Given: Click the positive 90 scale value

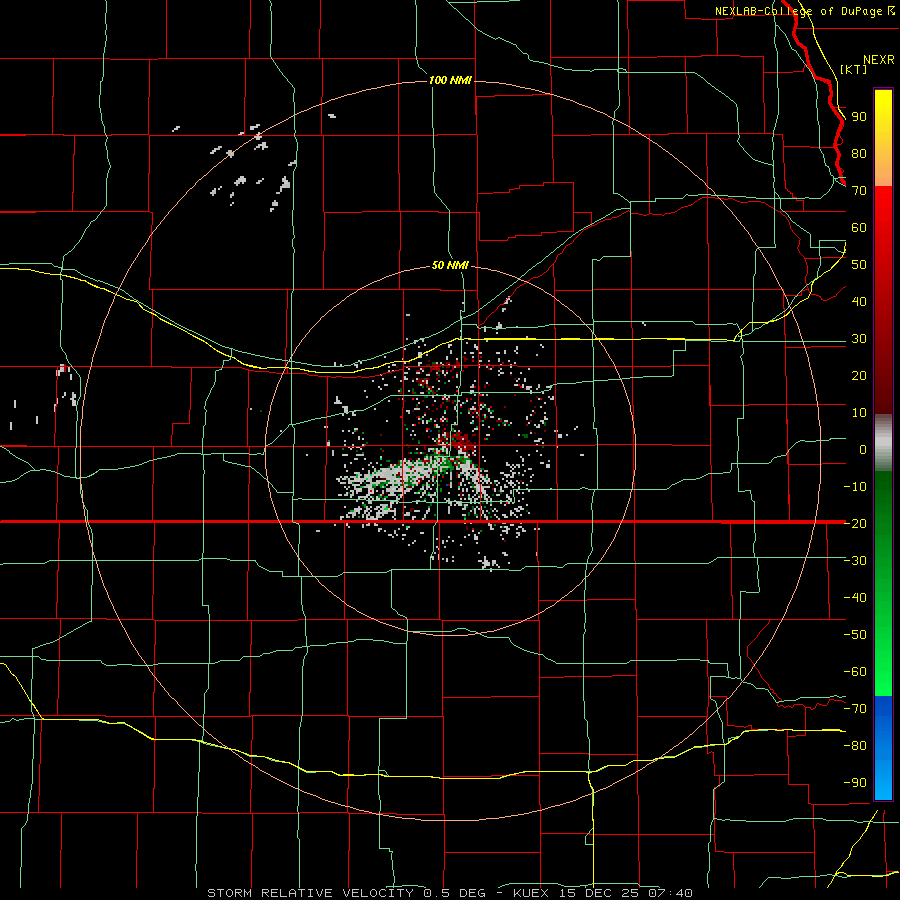Looking at the screenshot, I should coord(859,117).
